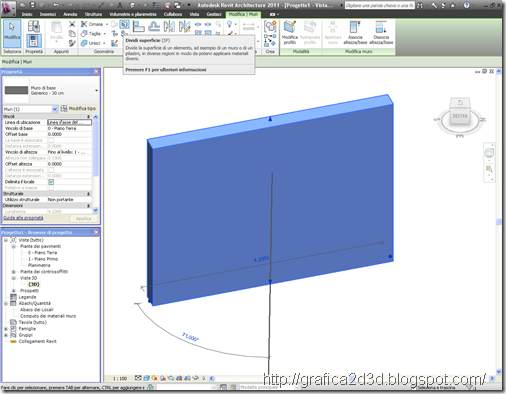
Task: Toggle the Seleziona e trascina checkbox
Action: [413, 387]
